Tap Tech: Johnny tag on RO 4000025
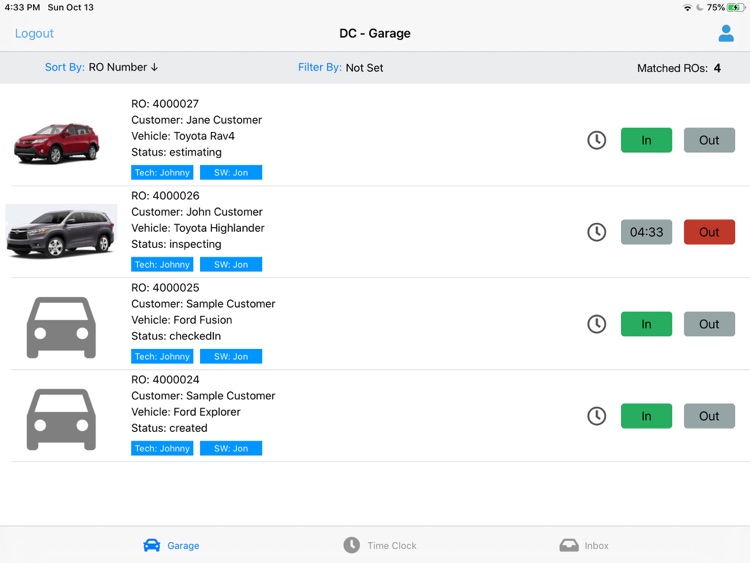 (x=162, y=356)
